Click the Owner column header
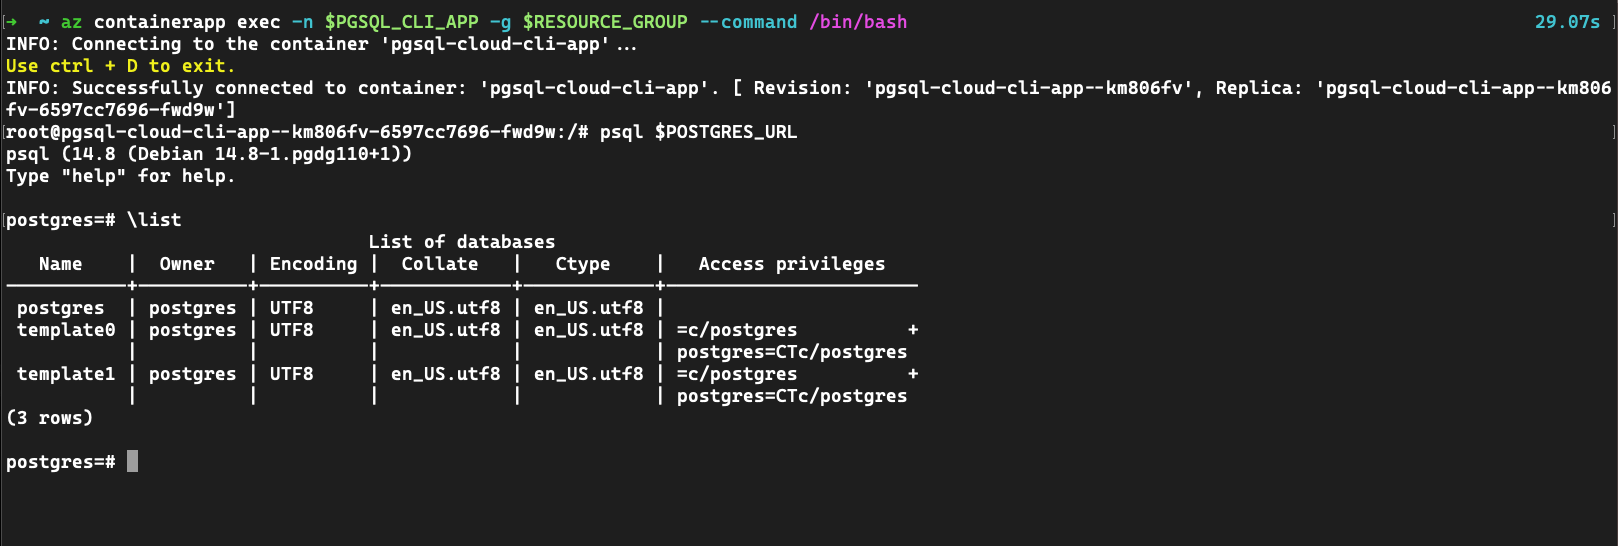 pos(187,264)
